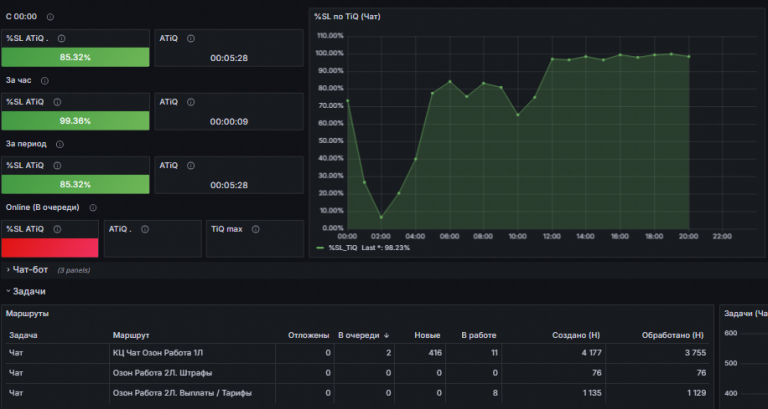This screenshot has width=768, height=409.
Task: Open info icon of ATiQ panel showing 00:05:28 under С 00:00
Action: point(191,38)
